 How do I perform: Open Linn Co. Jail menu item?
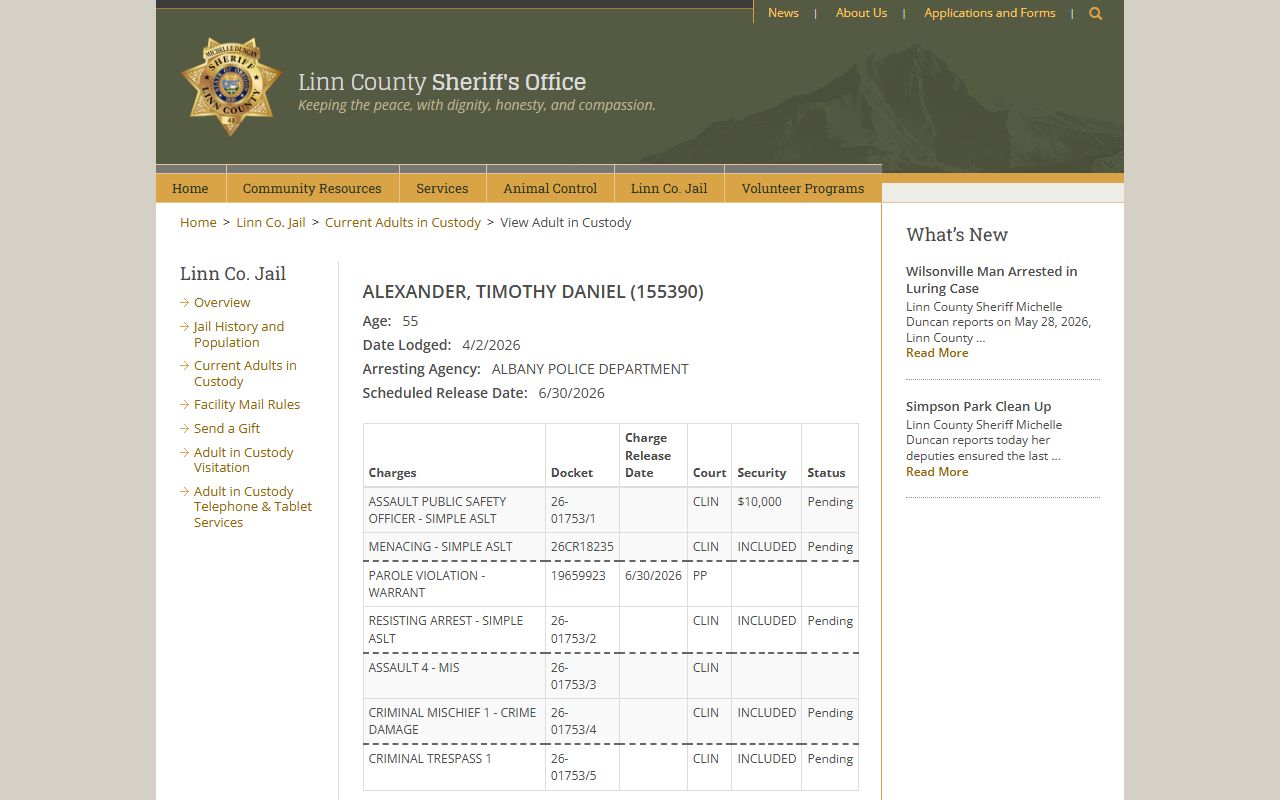coord(669,188)
